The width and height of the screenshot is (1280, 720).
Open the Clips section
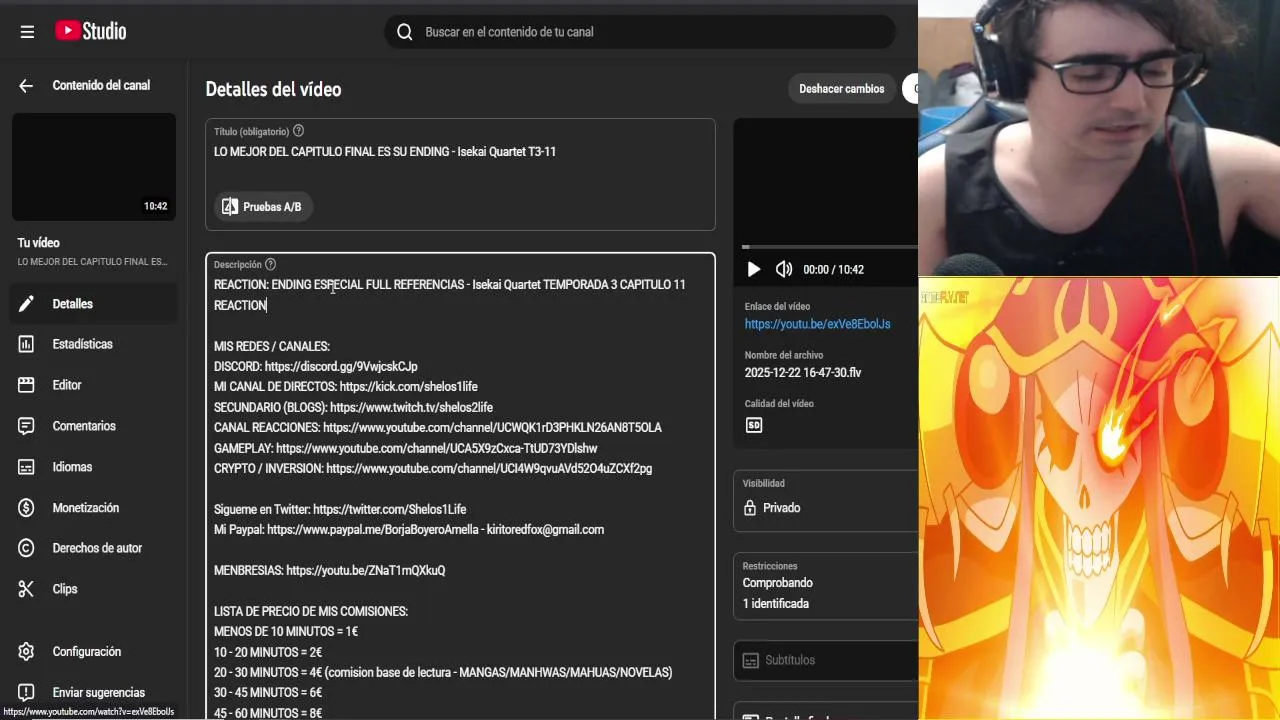click(x=94, y=589)
